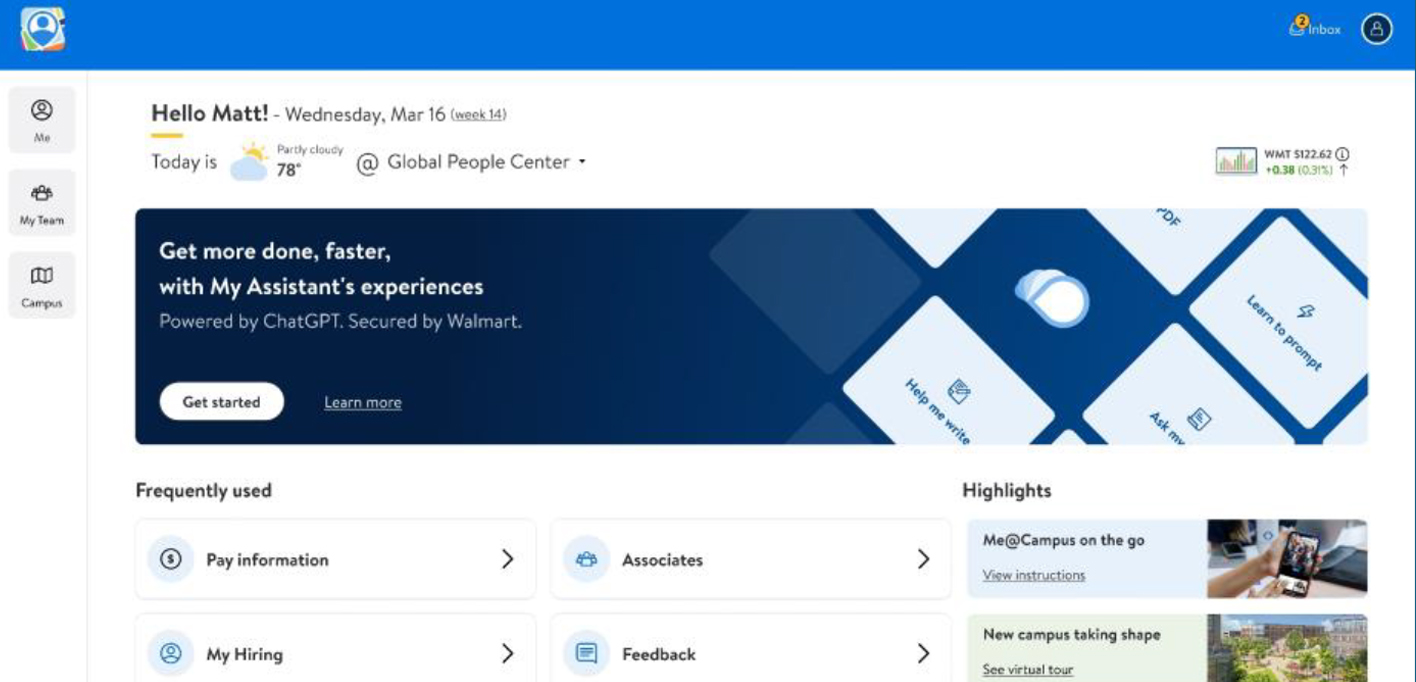Click the WMT stock chart icon
This screenshot has width=1416, height=682.
1236,161
